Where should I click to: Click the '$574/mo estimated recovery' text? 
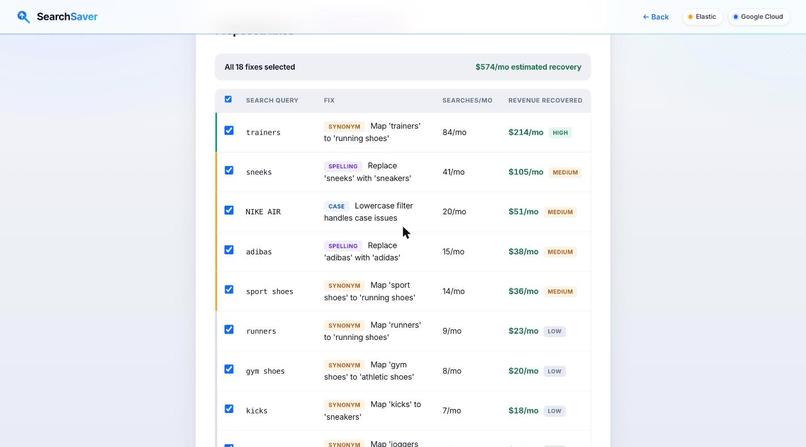tap(528, 67)
